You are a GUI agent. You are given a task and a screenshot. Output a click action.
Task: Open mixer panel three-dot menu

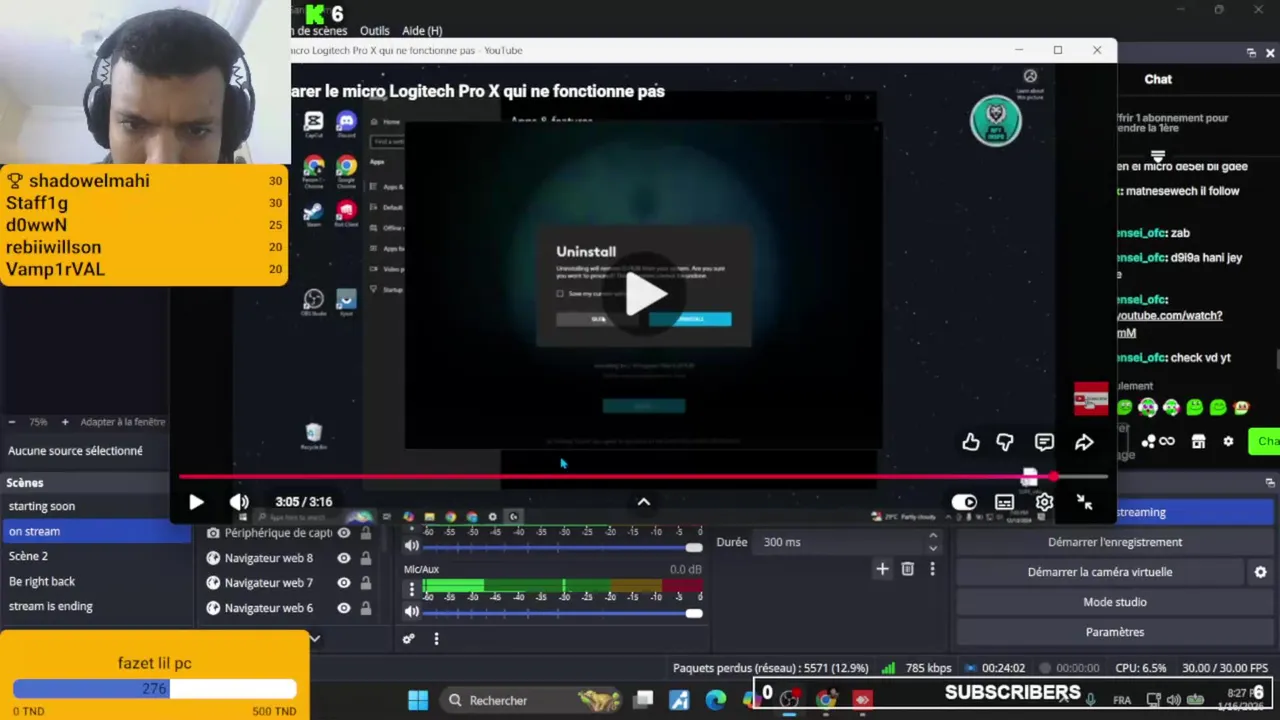(436, 639)
